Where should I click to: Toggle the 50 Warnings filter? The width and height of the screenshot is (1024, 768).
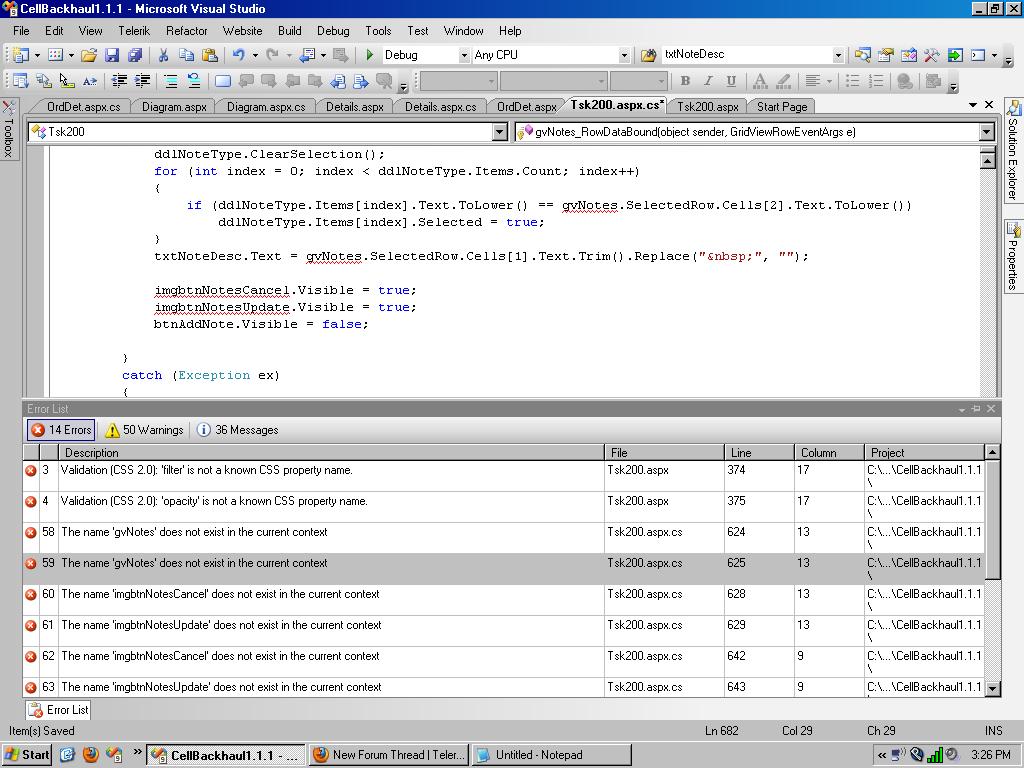(x=145, y=430)
